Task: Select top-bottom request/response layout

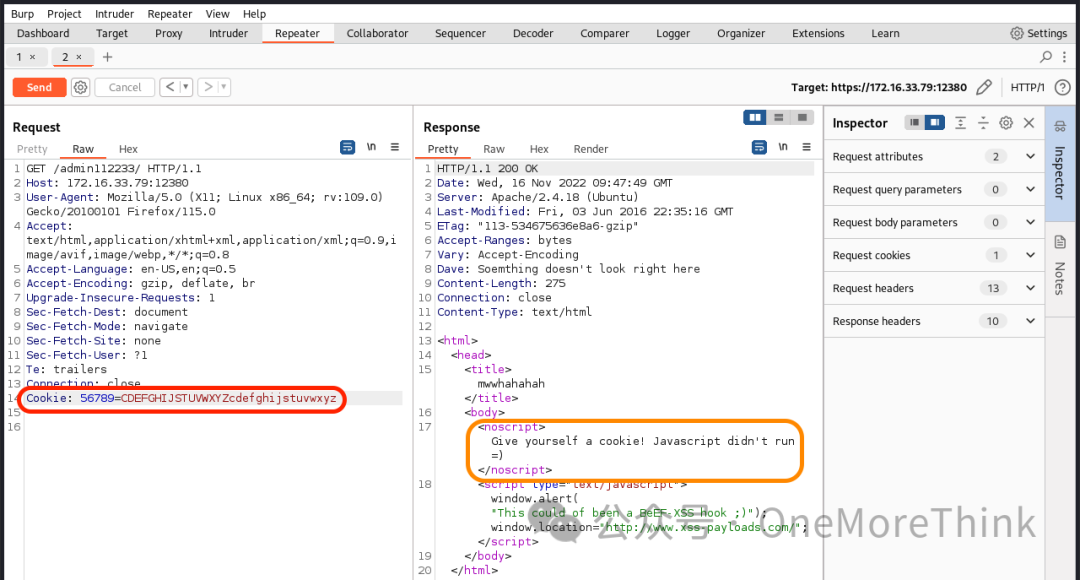Action: click(x=778, y=118)
